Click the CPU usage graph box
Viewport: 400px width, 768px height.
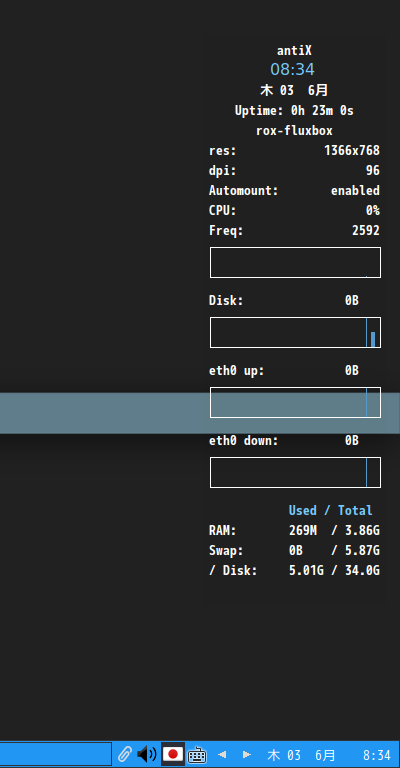point(295,263)
